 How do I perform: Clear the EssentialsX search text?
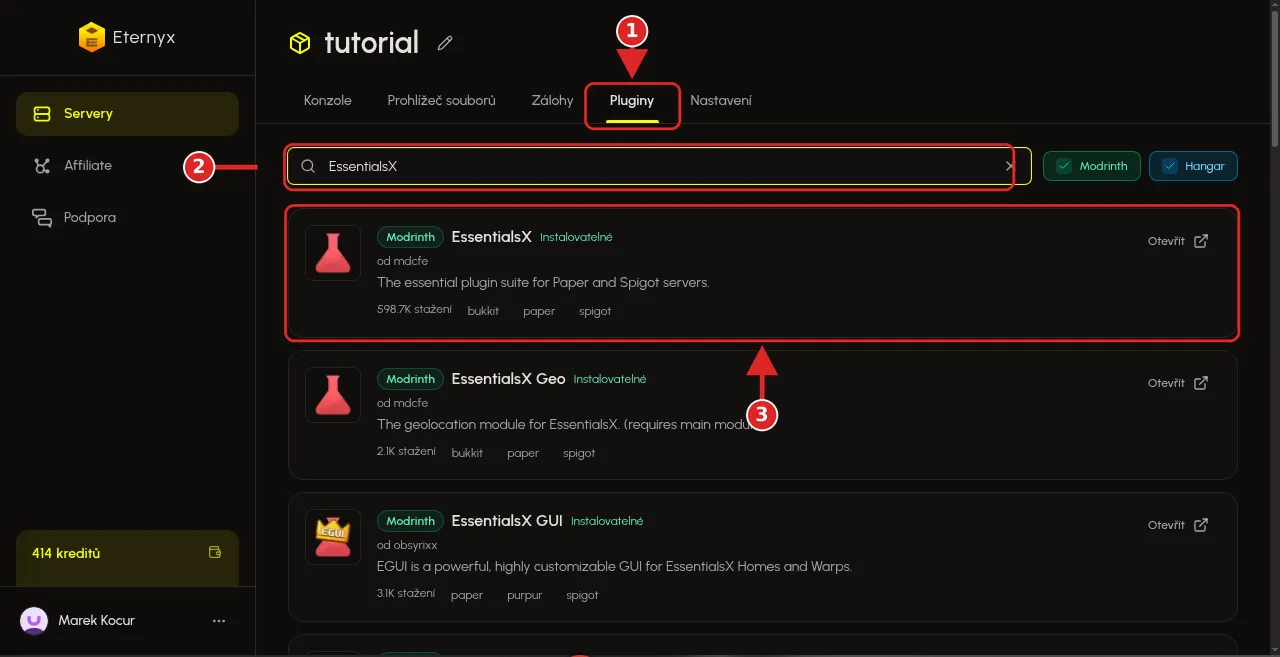click(1010, 166)
